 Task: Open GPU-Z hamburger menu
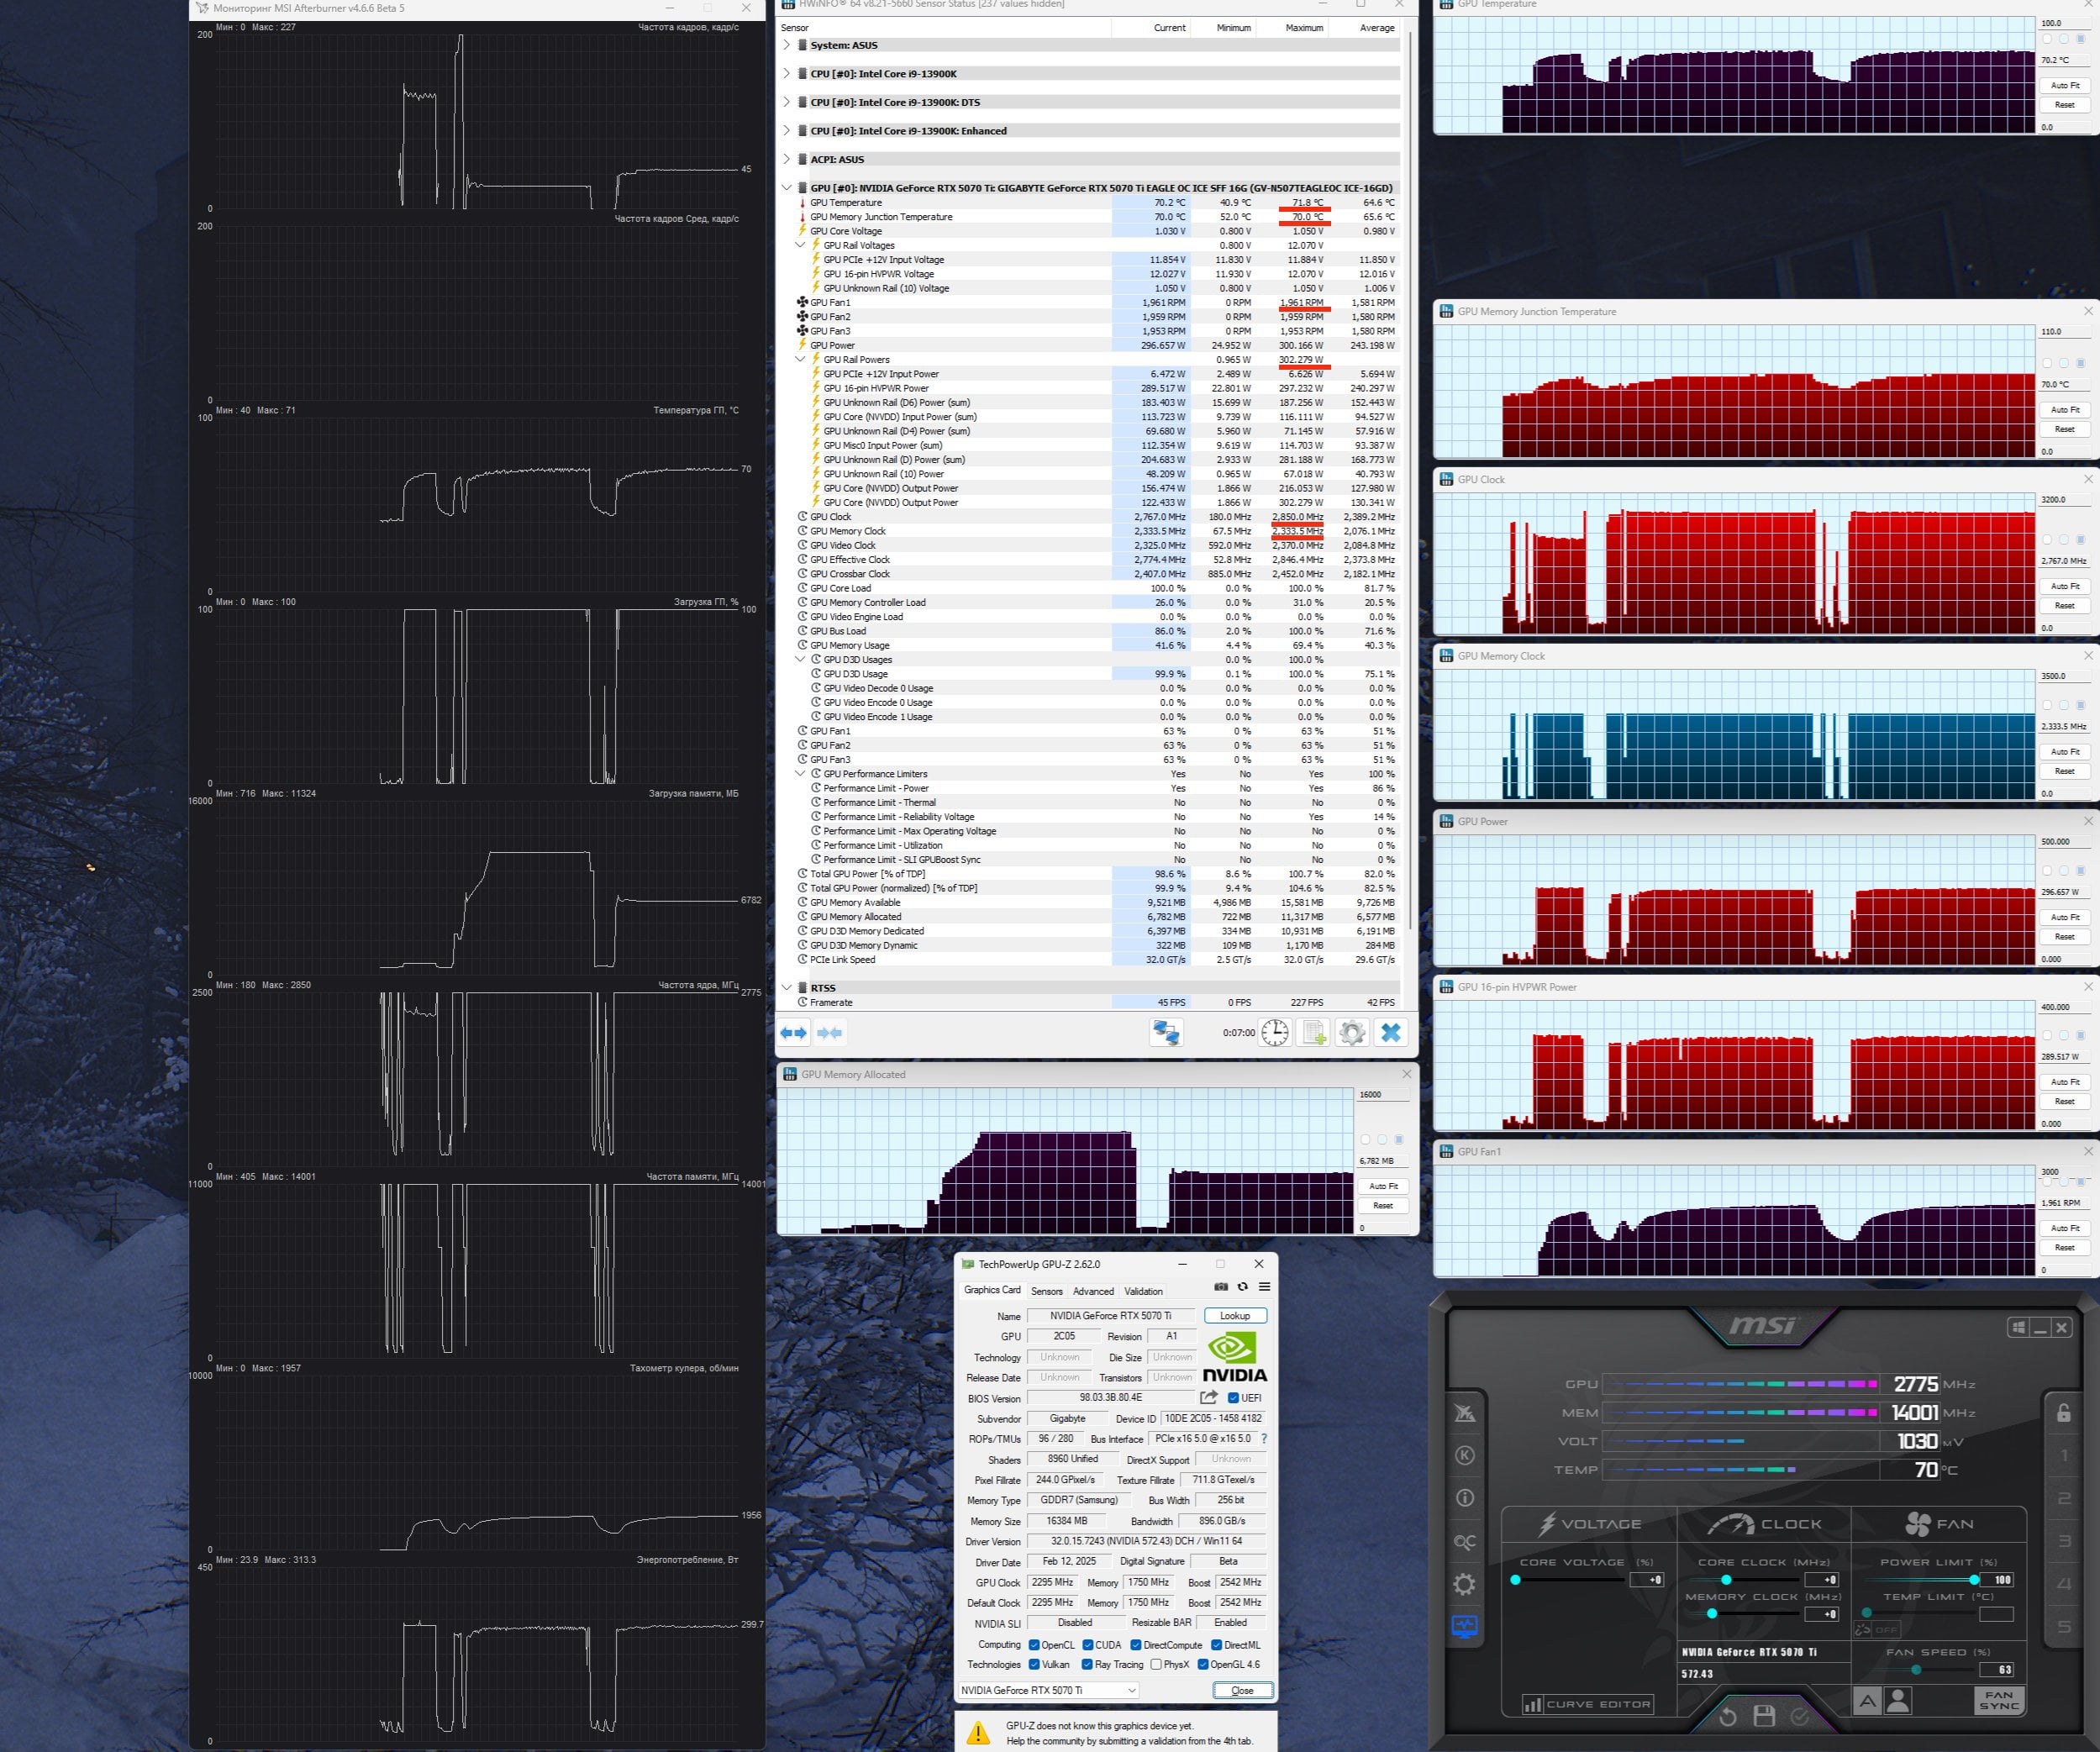[1264, 1287]
